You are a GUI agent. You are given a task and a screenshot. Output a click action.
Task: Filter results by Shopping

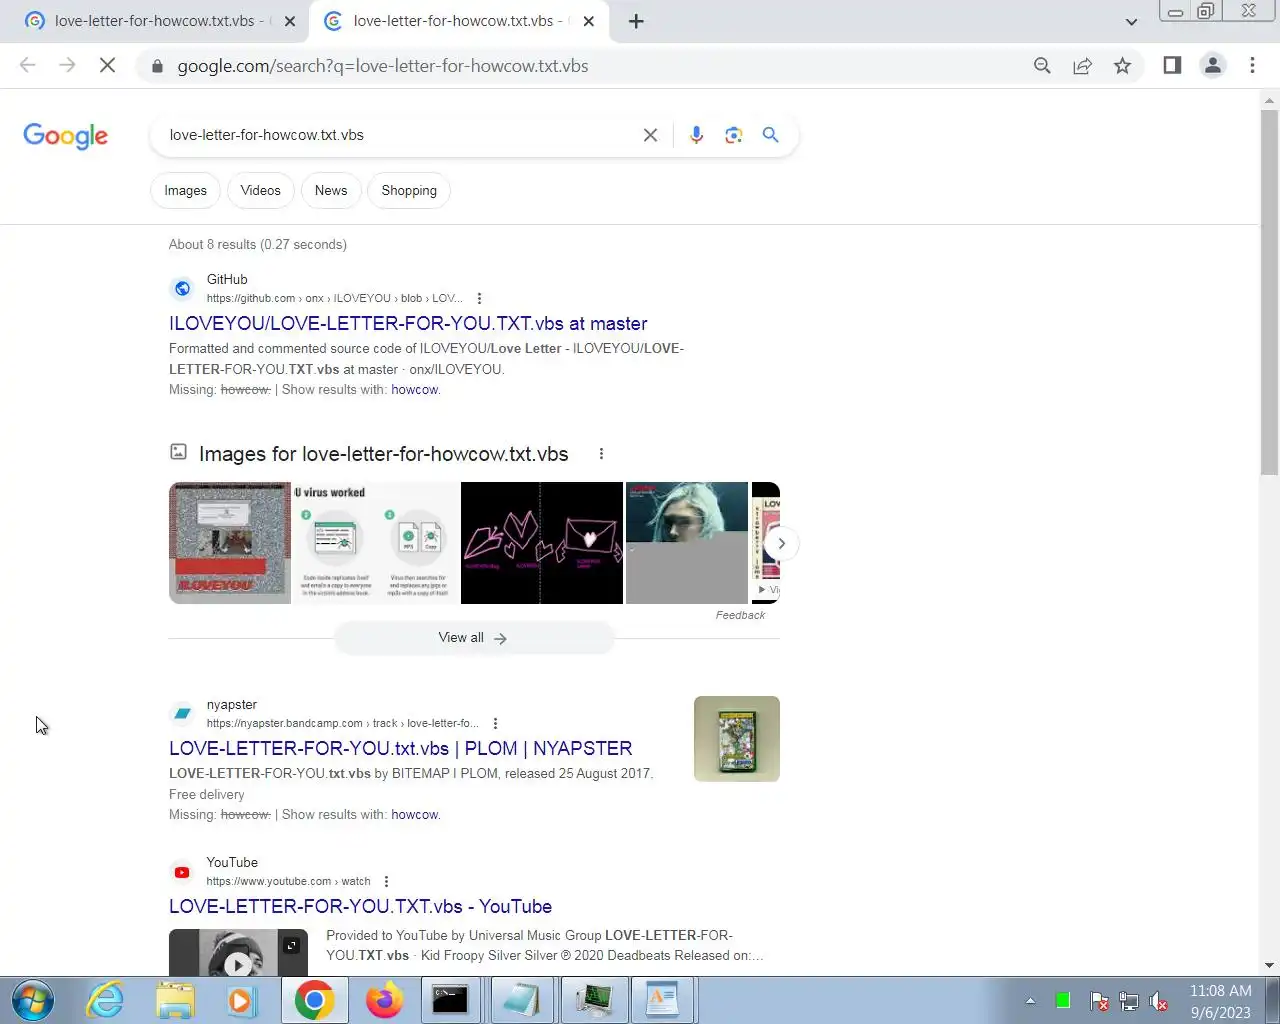[409, 190]
